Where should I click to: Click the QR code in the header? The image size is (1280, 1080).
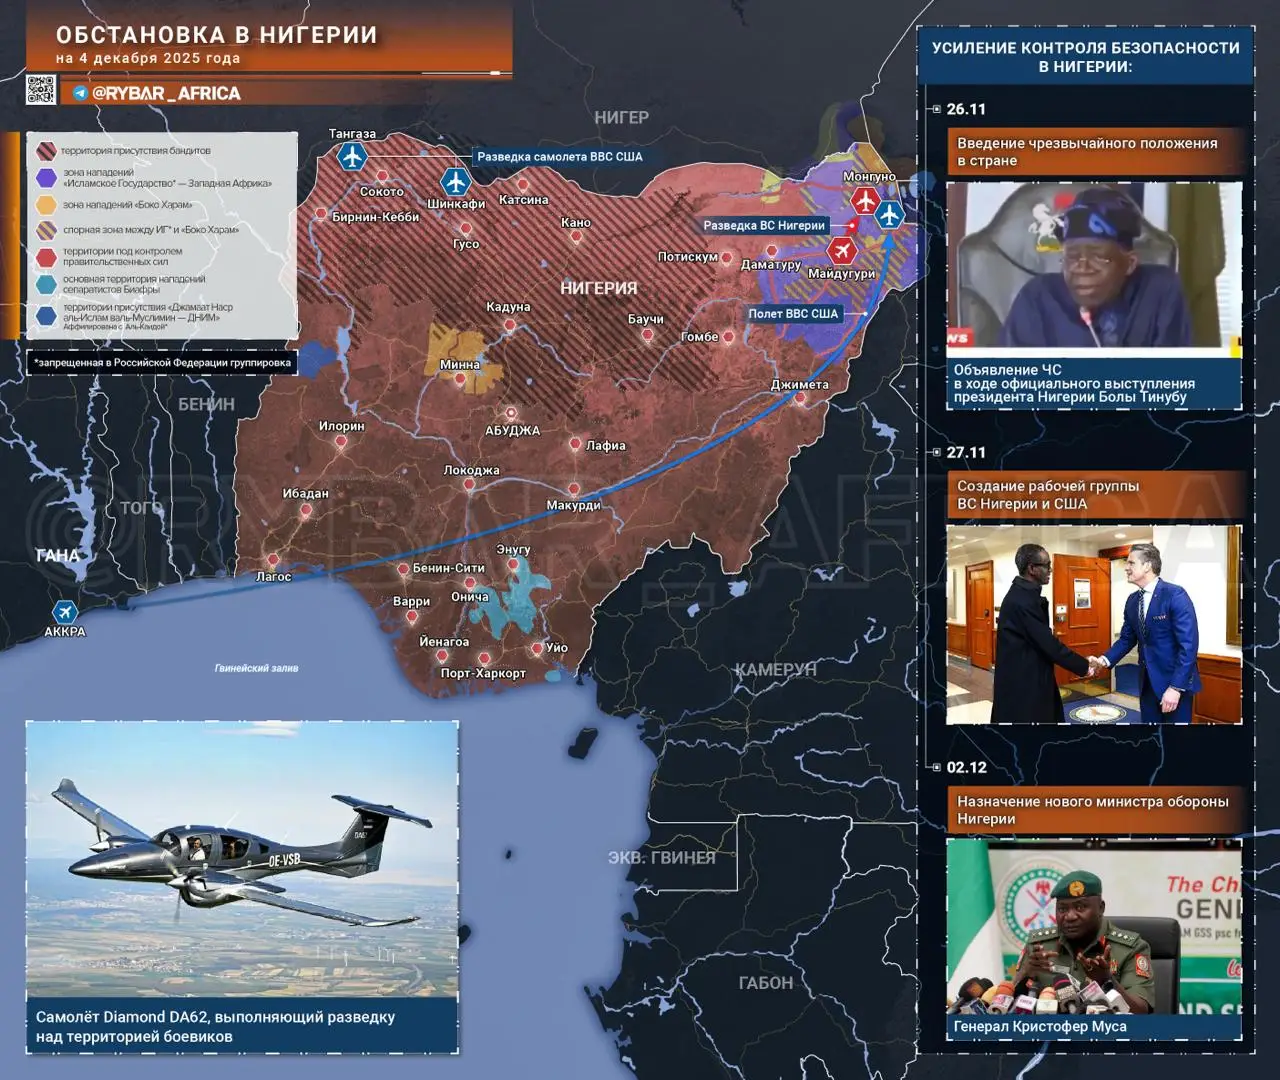click(41, 90)
